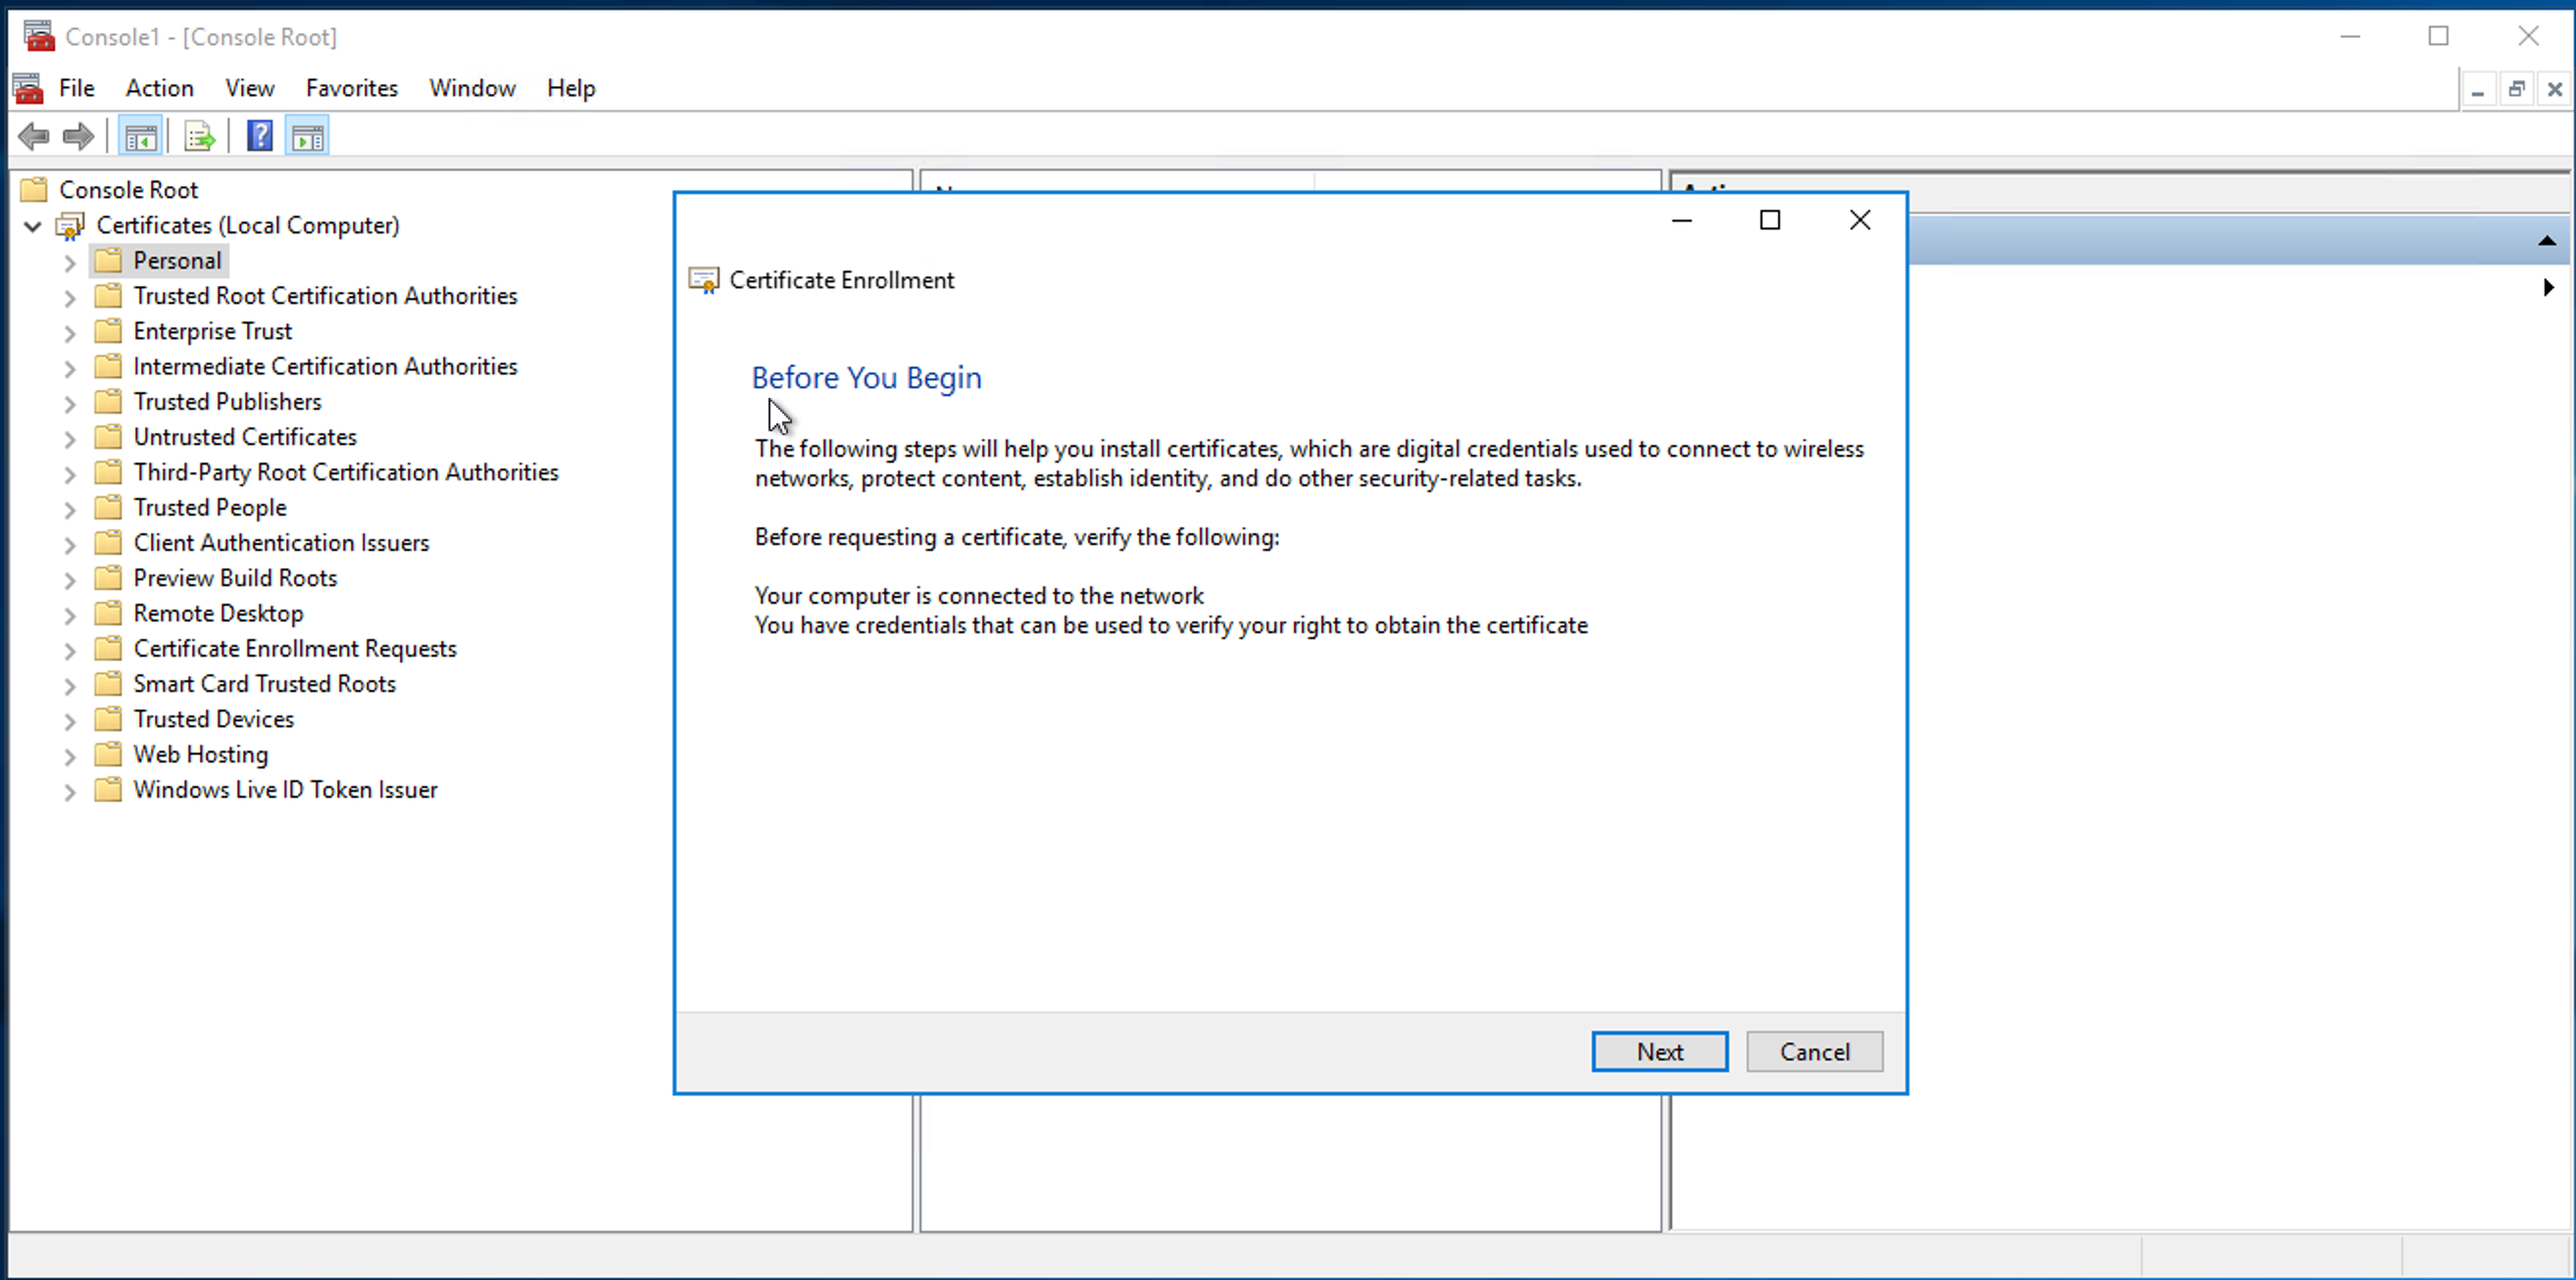Cancel the Certificate Enrollment wizard
This screenshot has width=2576, height=1280.
(1814, 1051)
